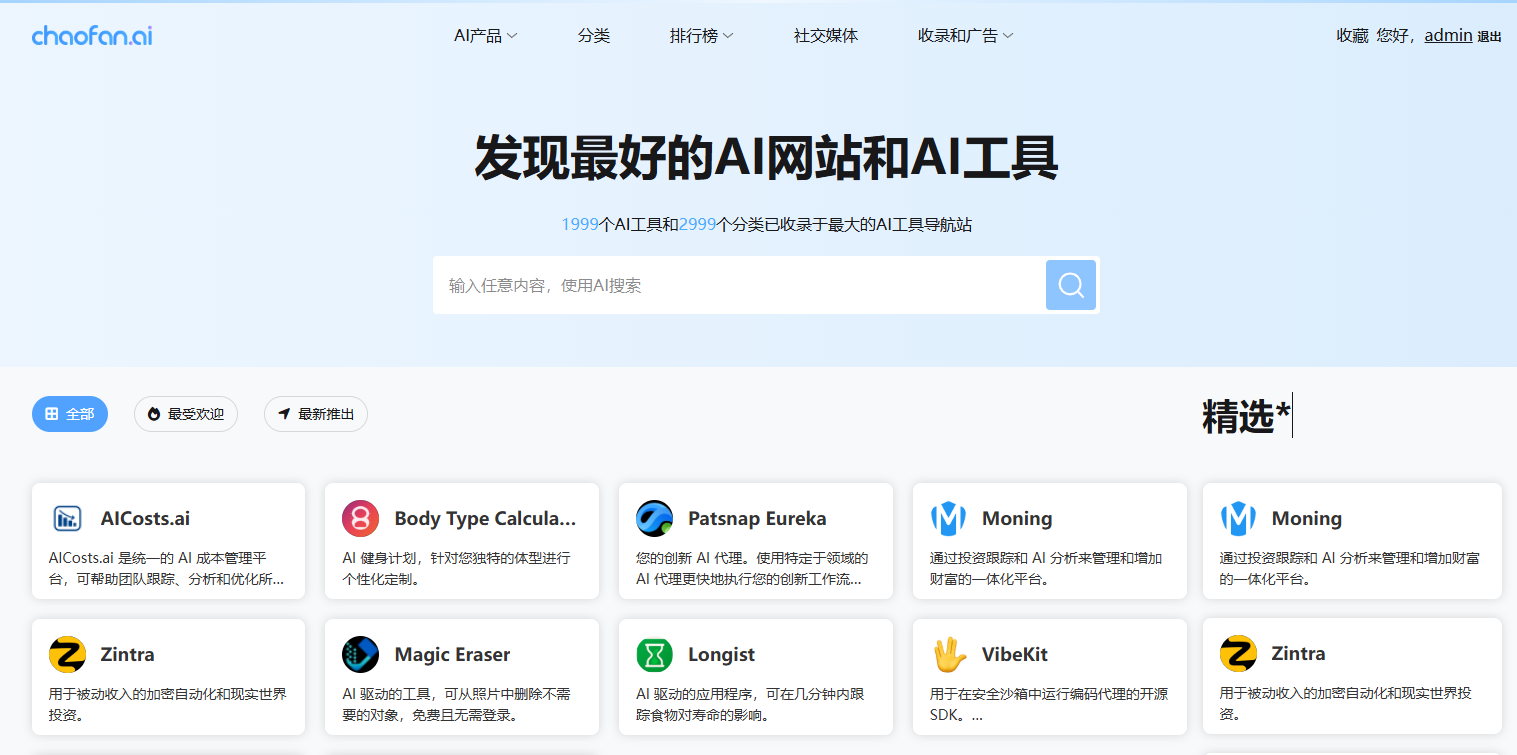1517x755 pixels.
Task: Open the 社交媒体 menu item
Action: pyautogui.click(x=826, y=36)
